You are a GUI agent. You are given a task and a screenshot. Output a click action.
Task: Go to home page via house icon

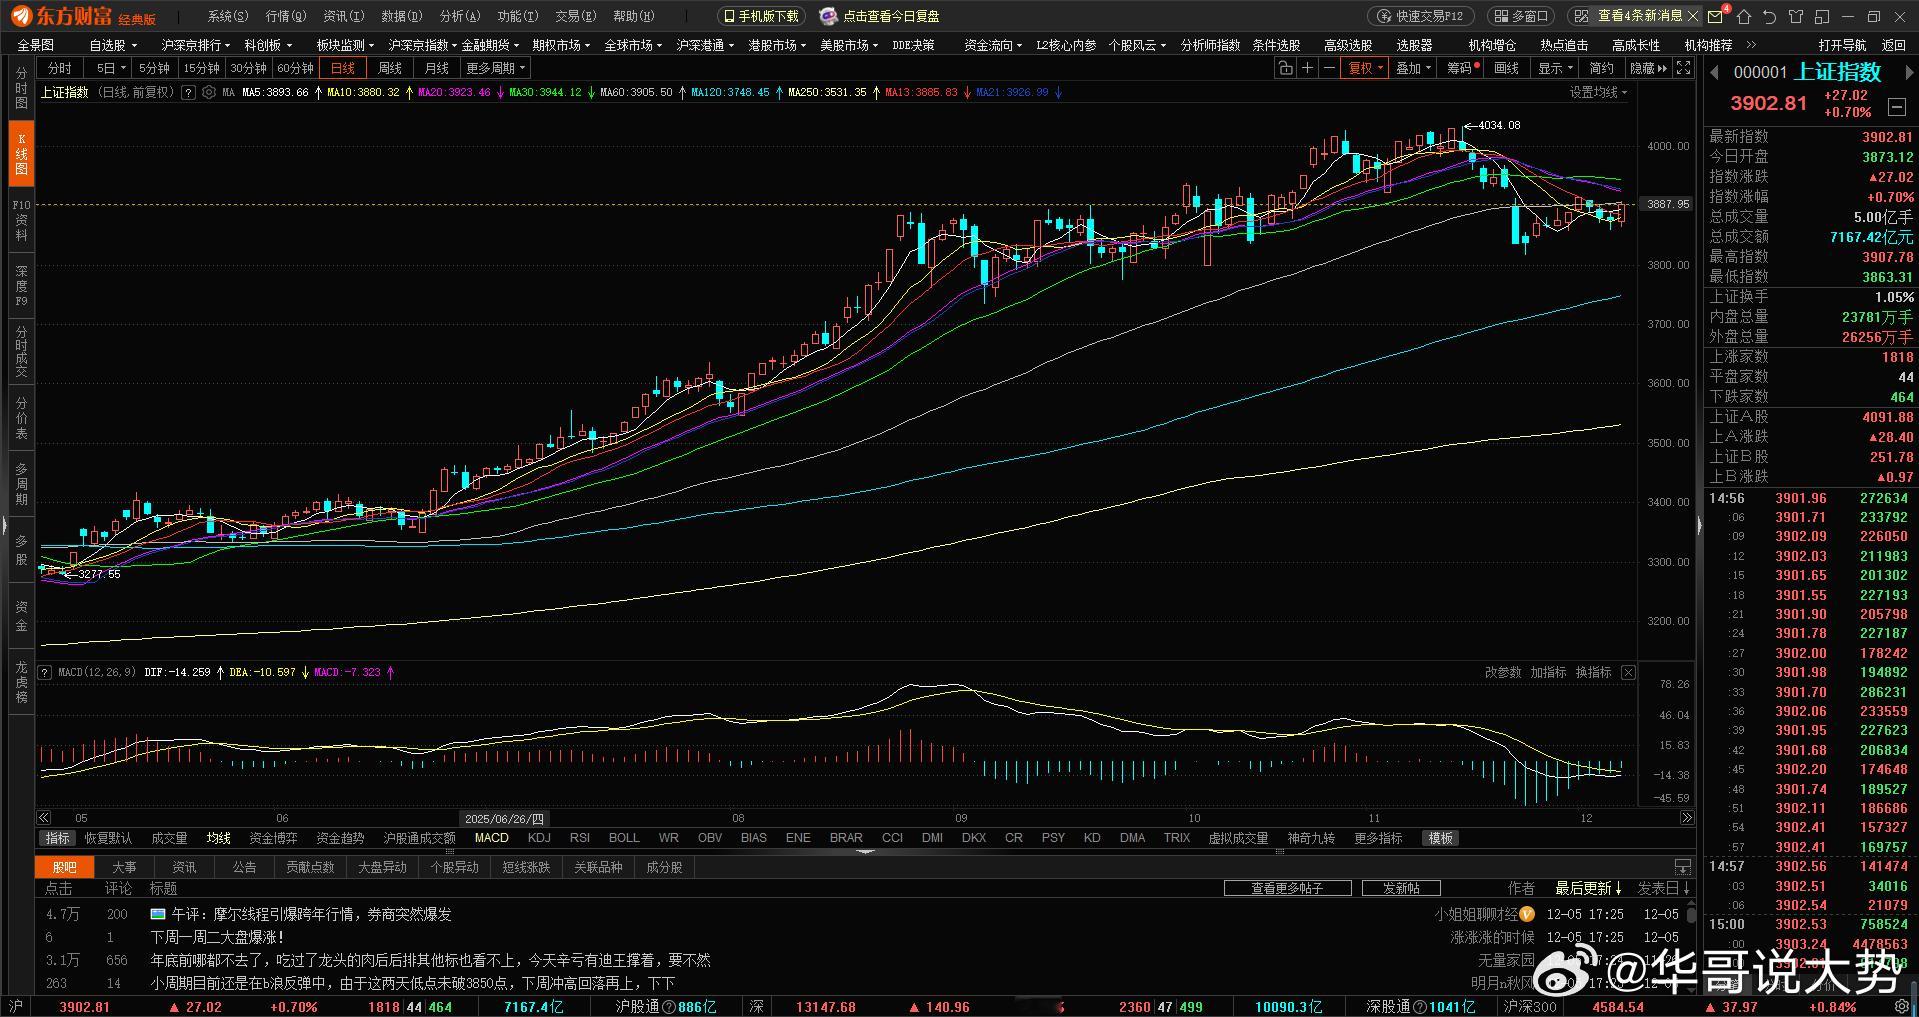pos(1744,16)
